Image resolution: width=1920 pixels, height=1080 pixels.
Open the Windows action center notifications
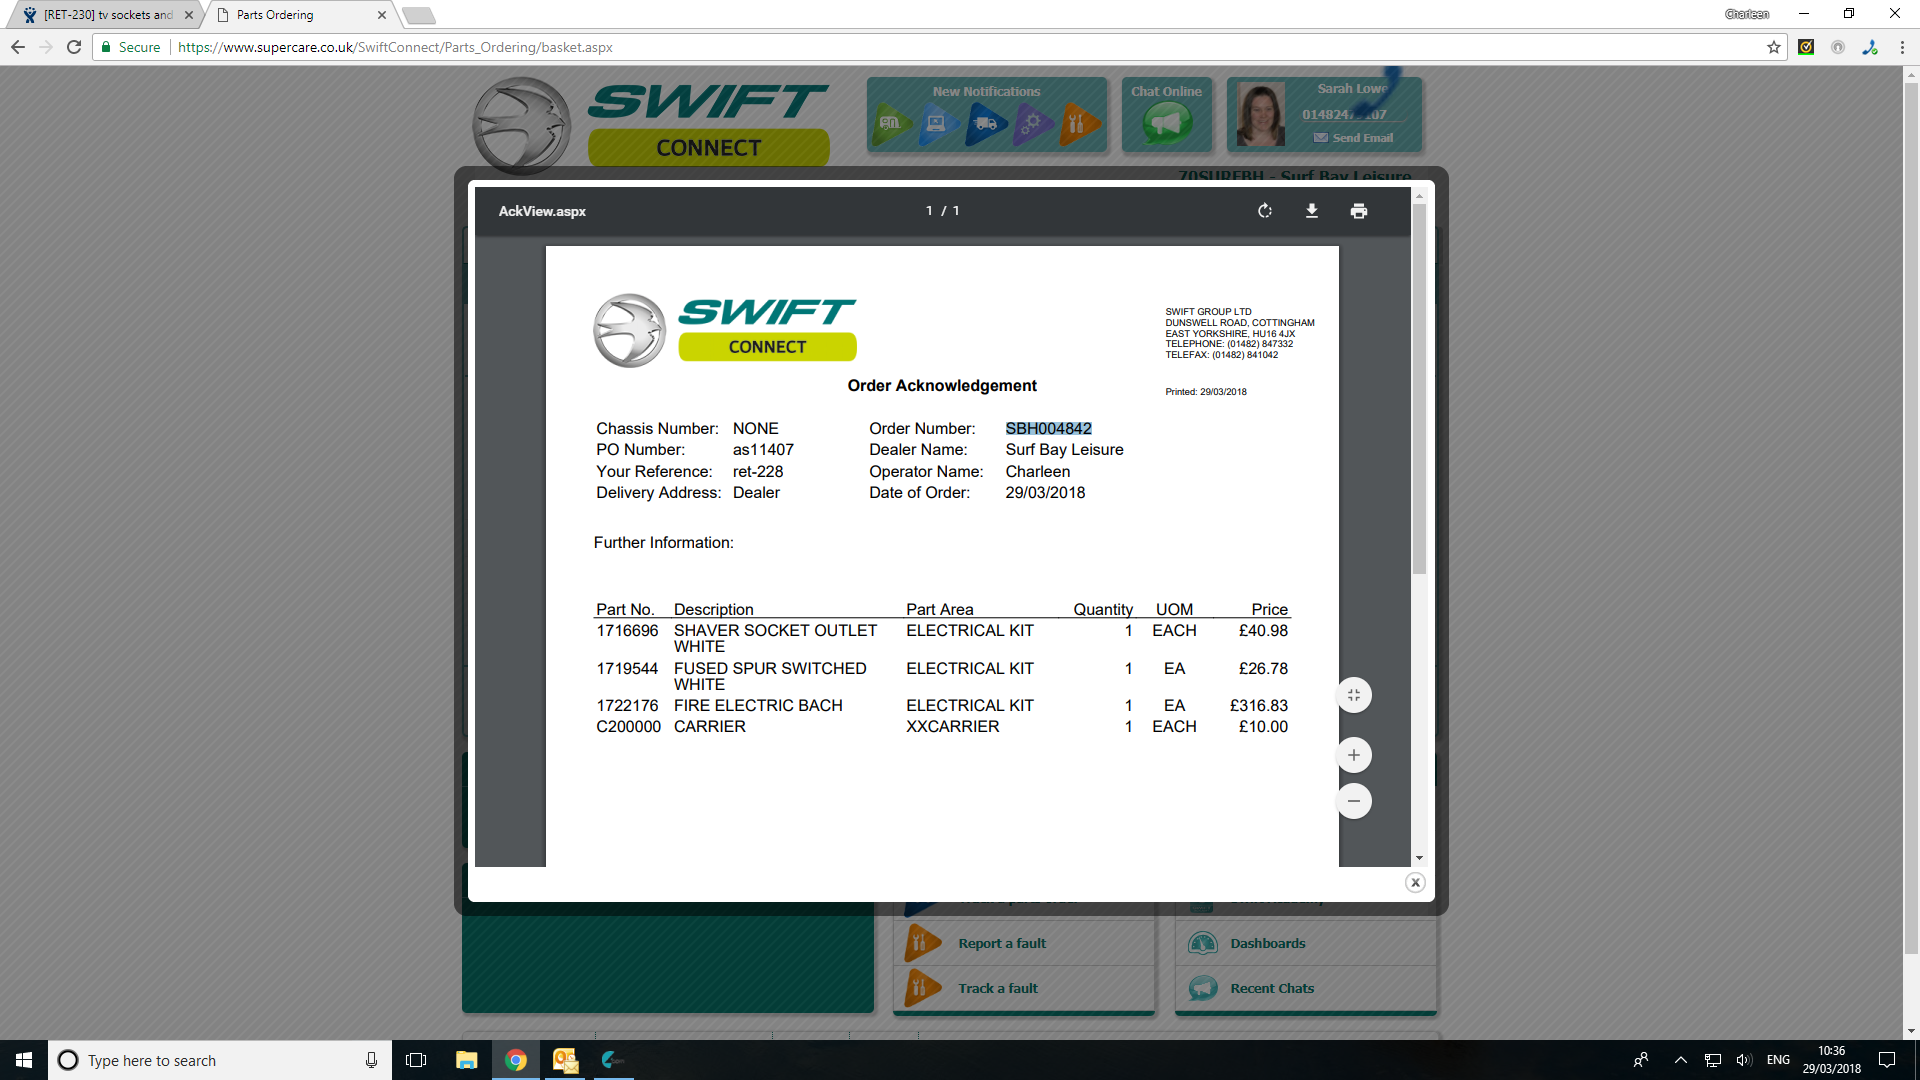tap(1887, 1060)
